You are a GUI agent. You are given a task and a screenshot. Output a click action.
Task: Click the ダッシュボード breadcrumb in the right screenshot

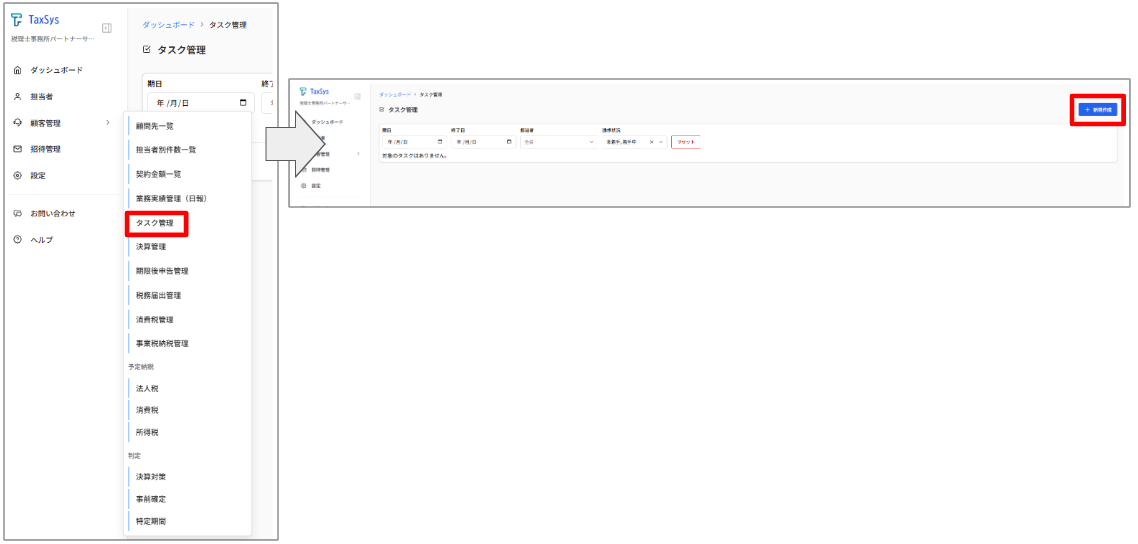(x=395, y=95)
